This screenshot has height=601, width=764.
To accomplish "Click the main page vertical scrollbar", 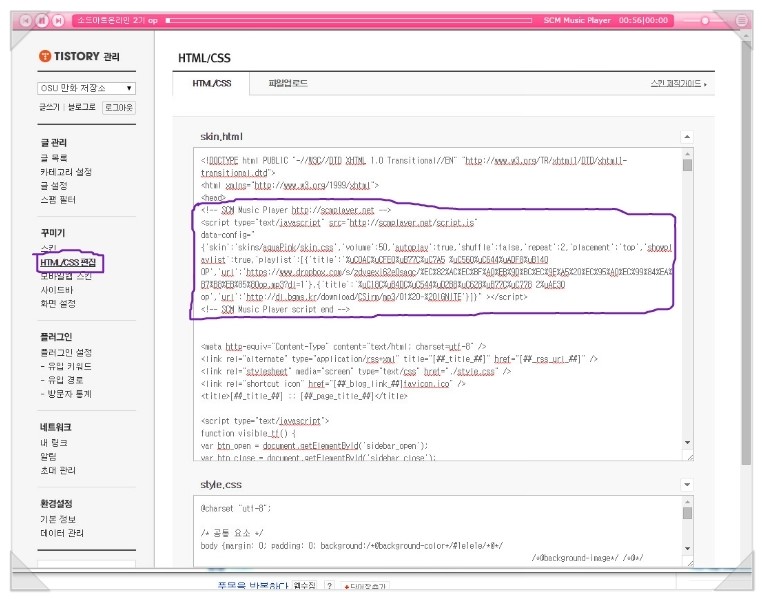I will pyautogui.click(x=746, y=253).
